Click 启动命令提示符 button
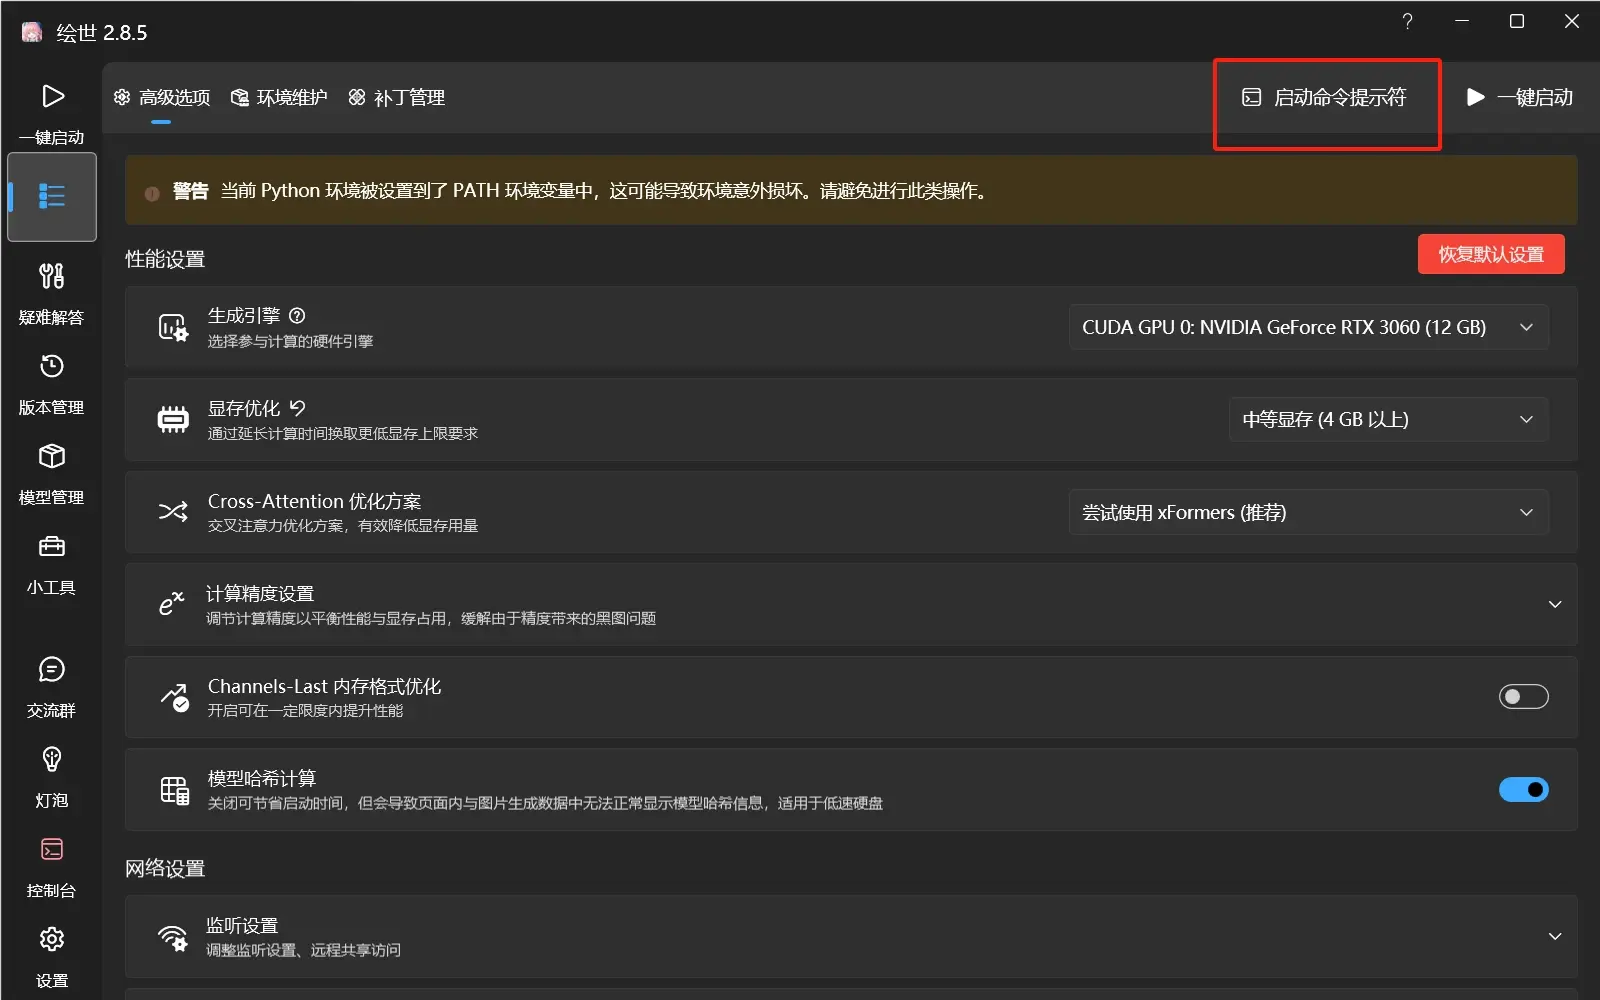Viewport: 1600px width, 1000px height. click(x=1325, y=97)
